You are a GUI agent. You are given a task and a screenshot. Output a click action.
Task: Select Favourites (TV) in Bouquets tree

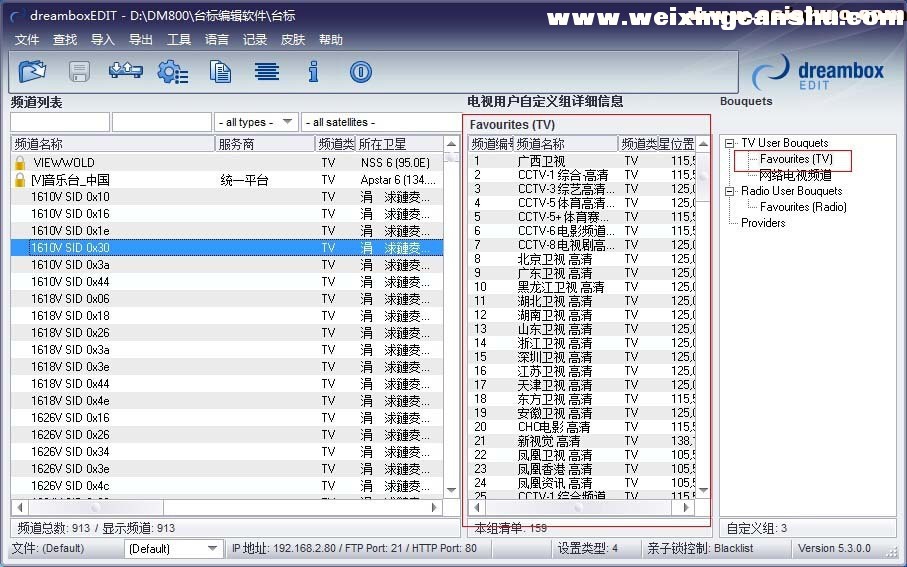796,159
